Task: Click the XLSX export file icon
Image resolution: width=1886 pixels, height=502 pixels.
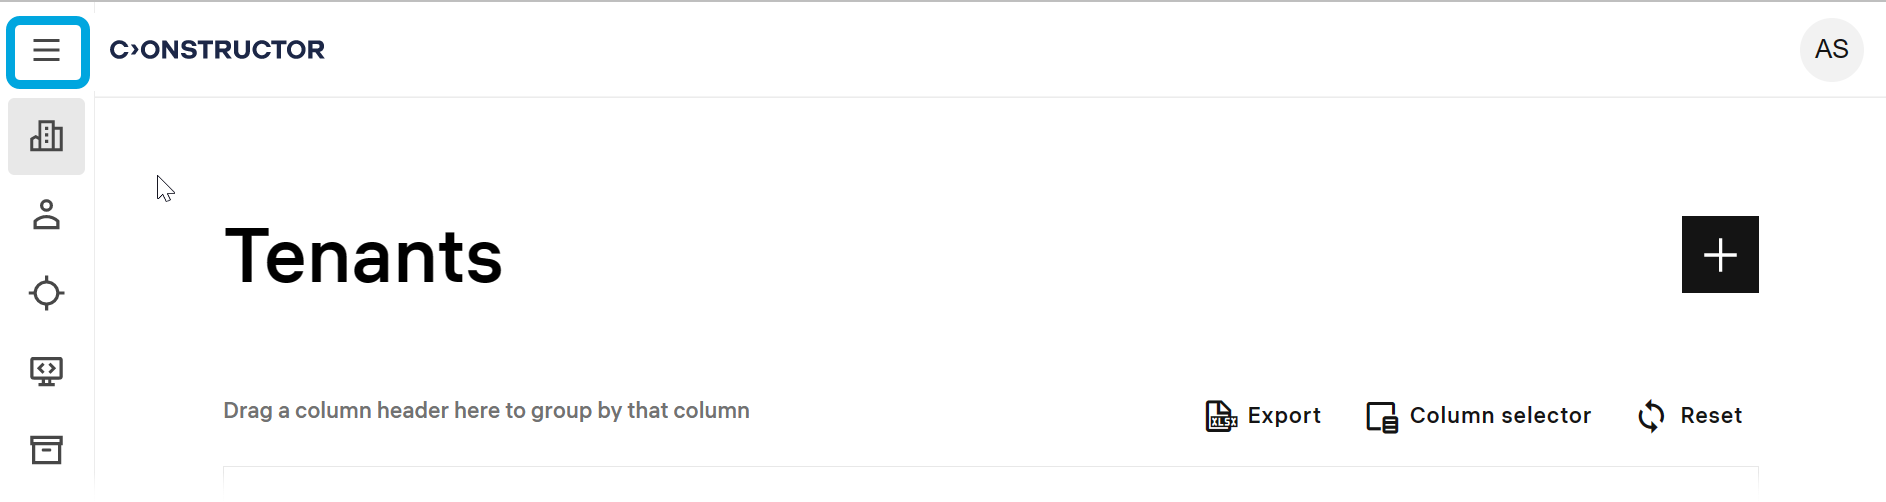Action: point(1220,416)
